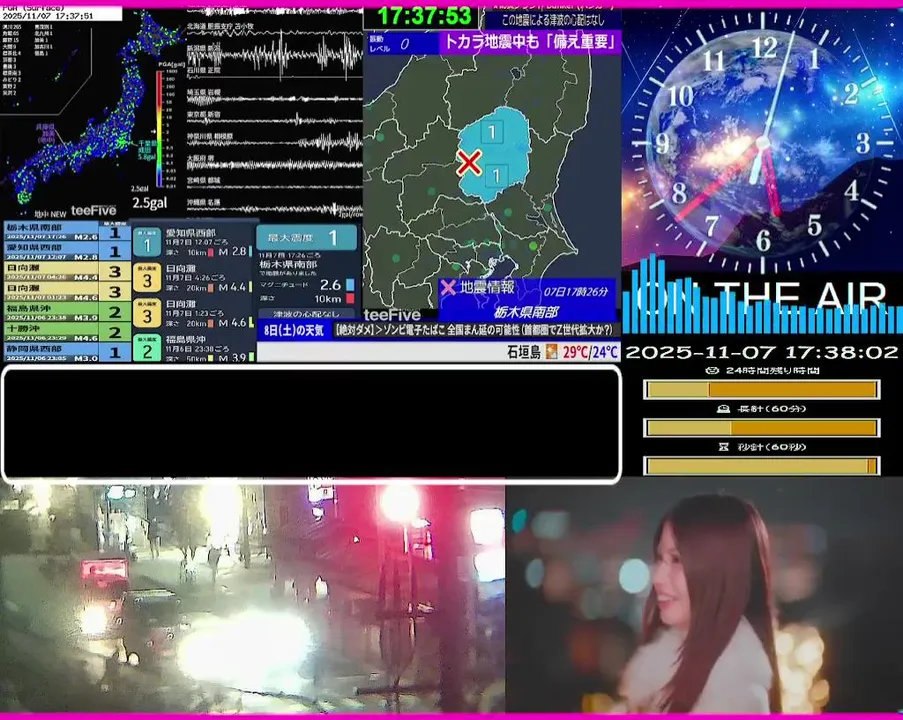Click the teeFive logo on the epicenter map
The image size is (903, 720).
click(392, 315)
